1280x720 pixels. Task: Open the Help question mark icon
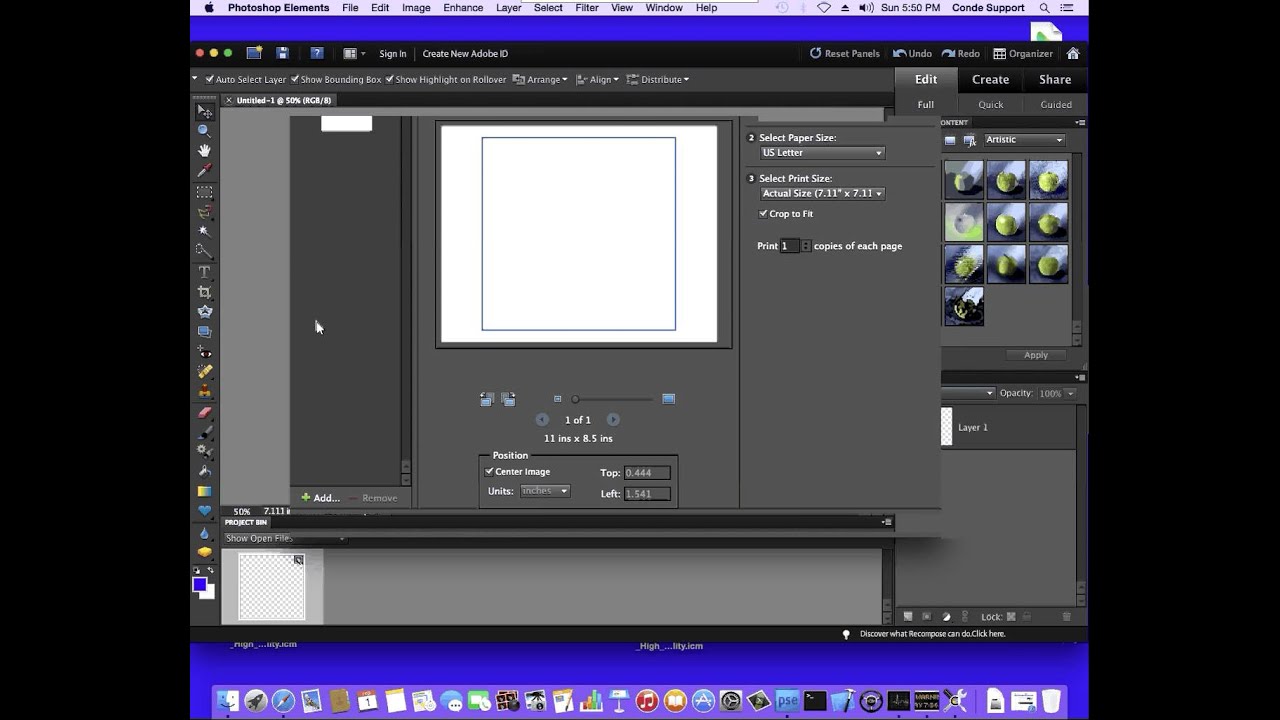(317, 53)
